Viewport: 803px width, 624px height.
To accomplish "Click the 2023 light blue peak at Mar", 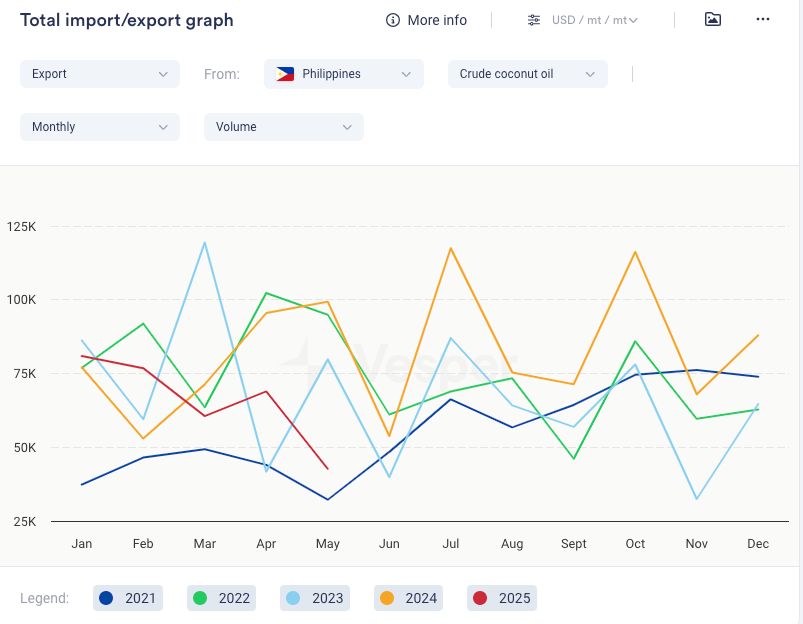I will pyautogui.click(x=205, y=243).
